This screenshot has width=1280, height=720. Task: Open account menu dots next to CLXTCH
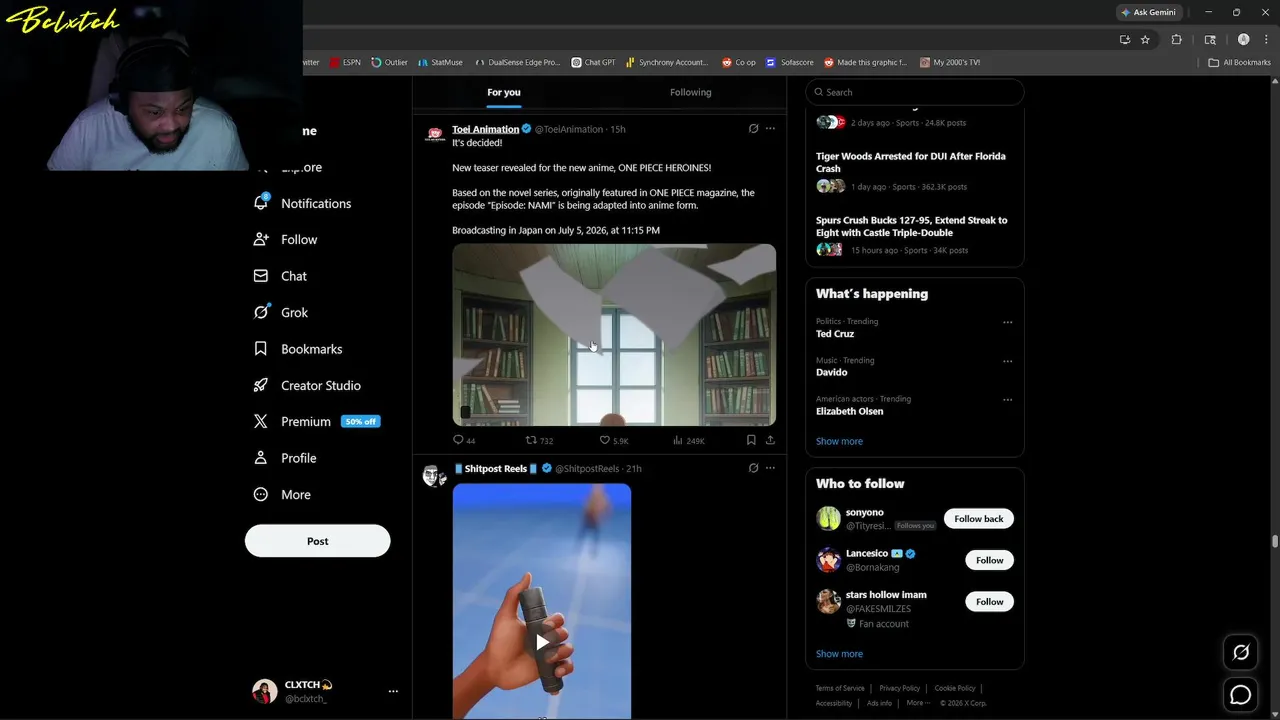coord(393,691)
